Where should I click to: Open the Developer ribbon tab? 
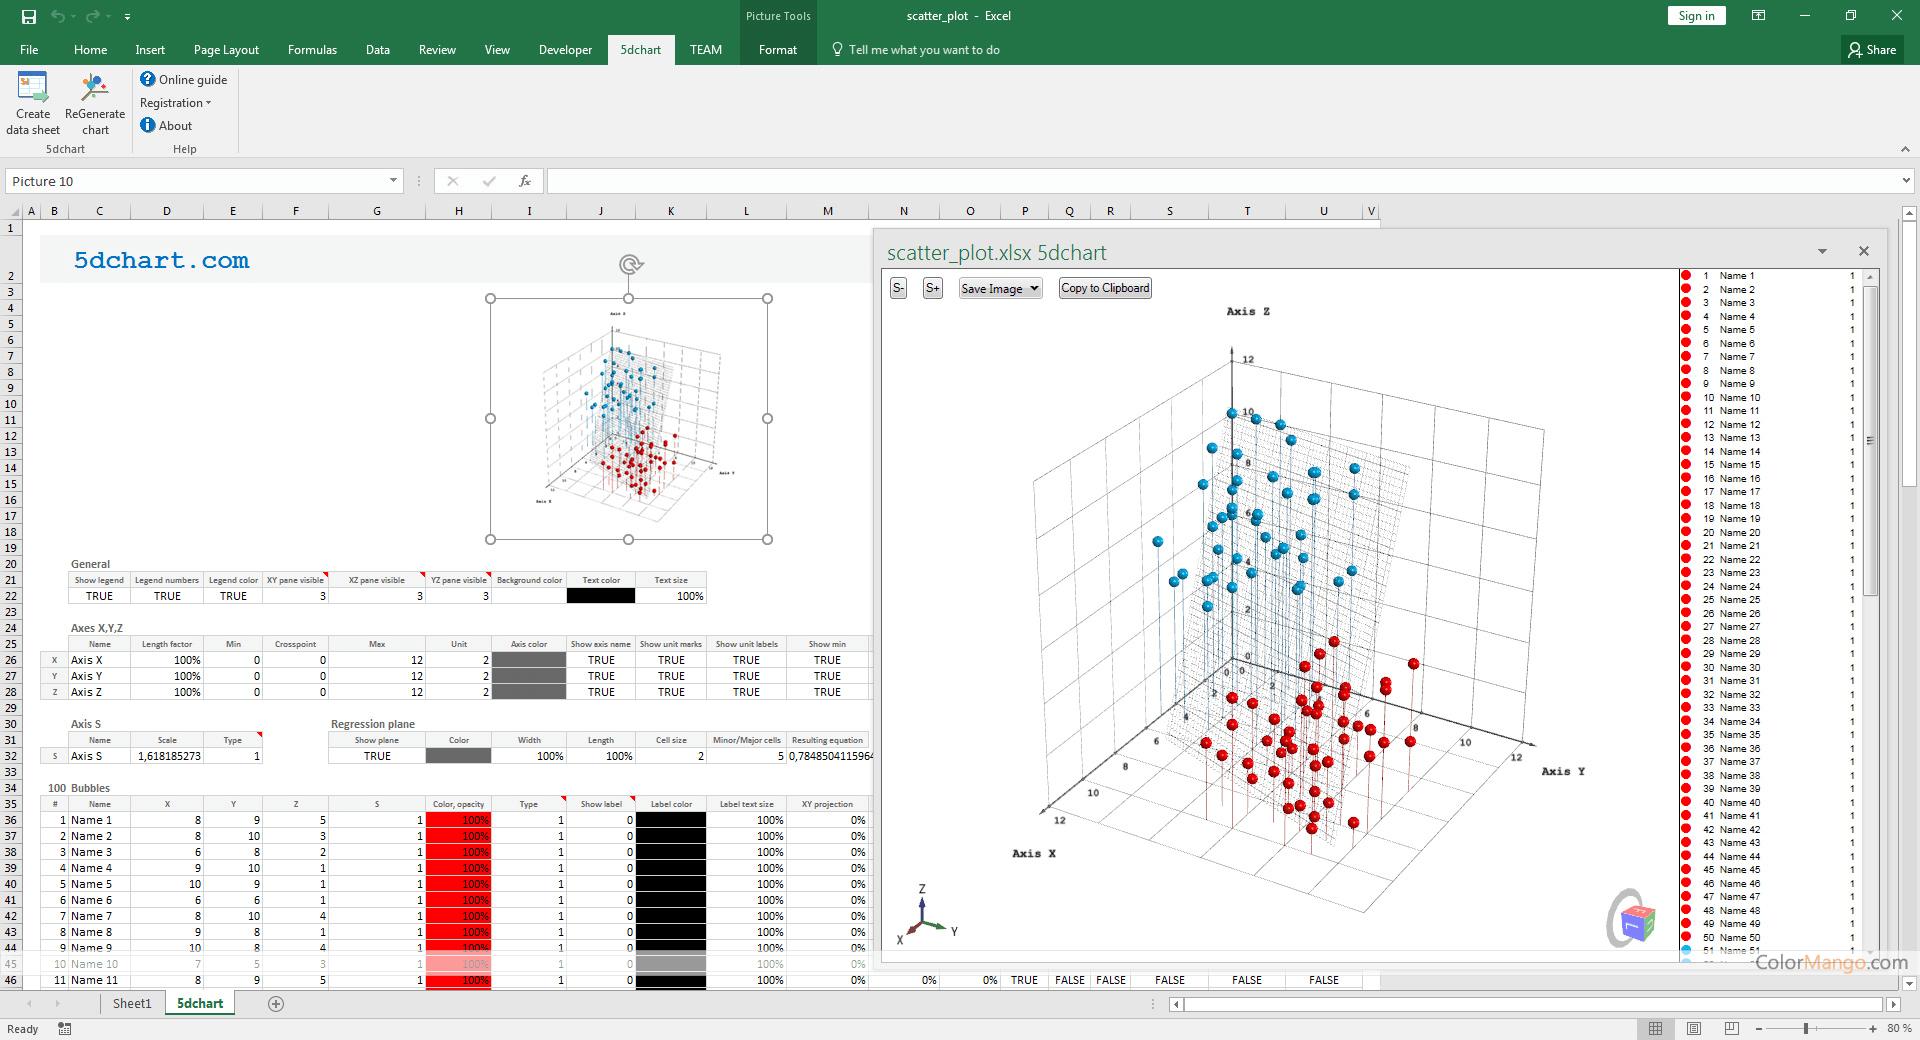[565, 50]
